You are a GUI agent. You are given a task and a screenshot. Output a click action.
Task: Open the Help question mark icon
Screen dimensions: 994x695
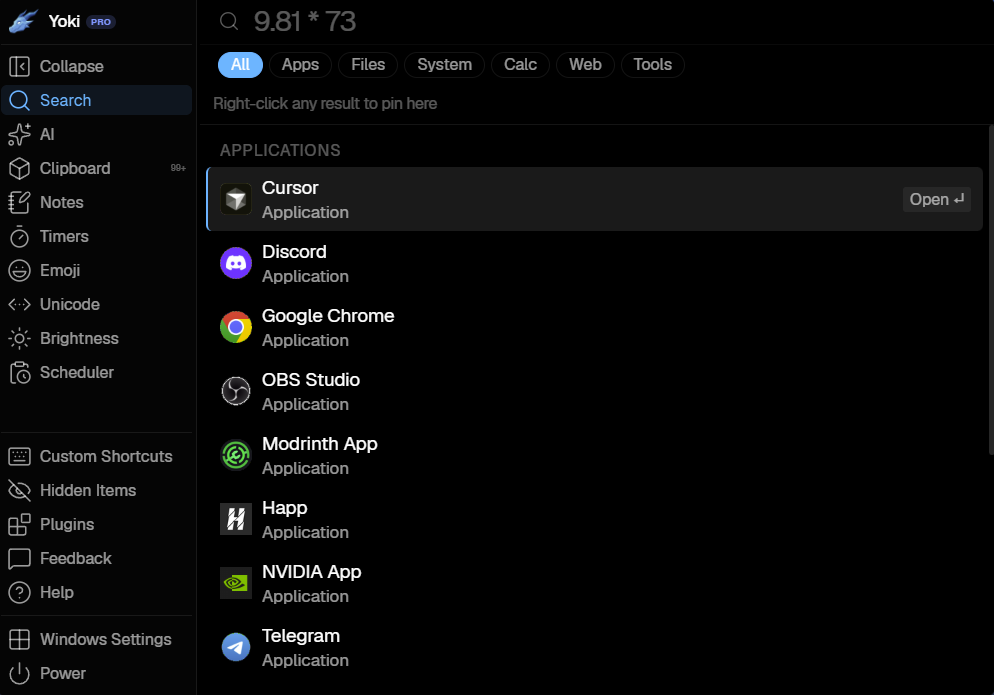20,592
